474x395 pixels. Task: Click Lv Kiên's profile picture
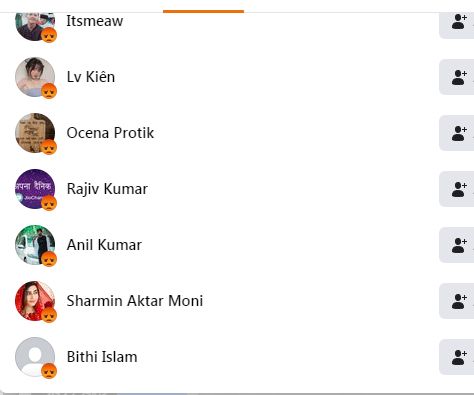[35, 77]
